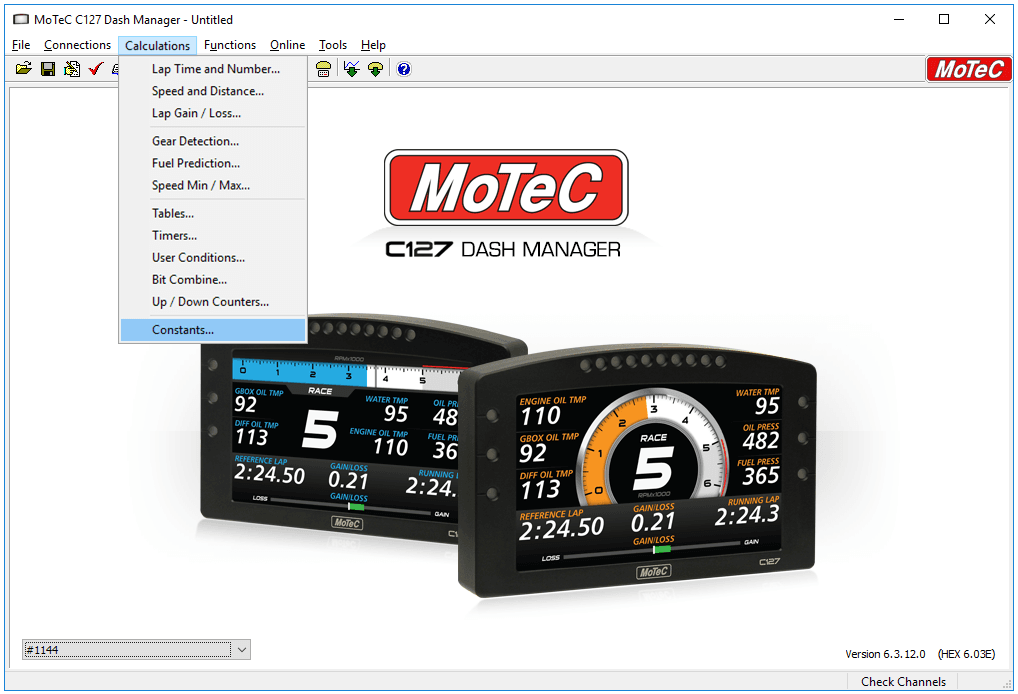The image size is (1018, 694).
Task: Open the Help menu
Action: 373,45
